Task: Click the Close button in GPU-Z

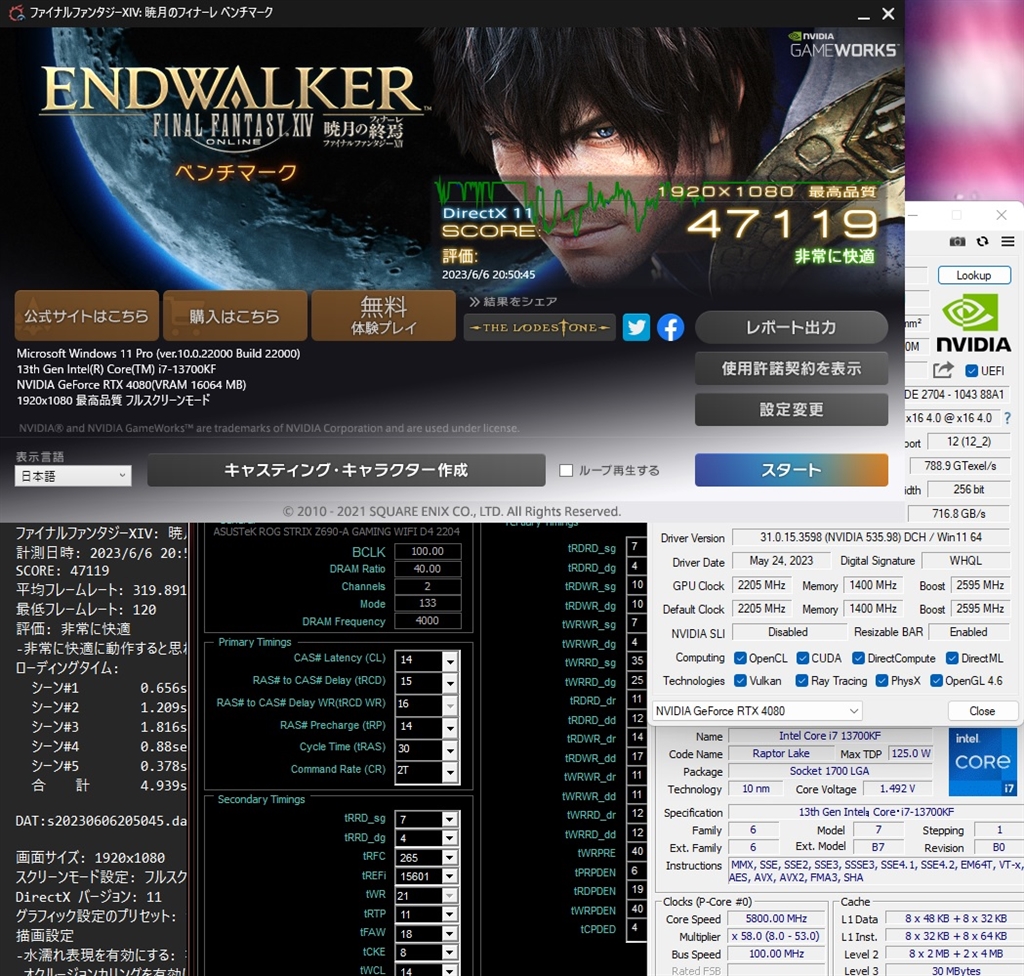Action: 982,711
